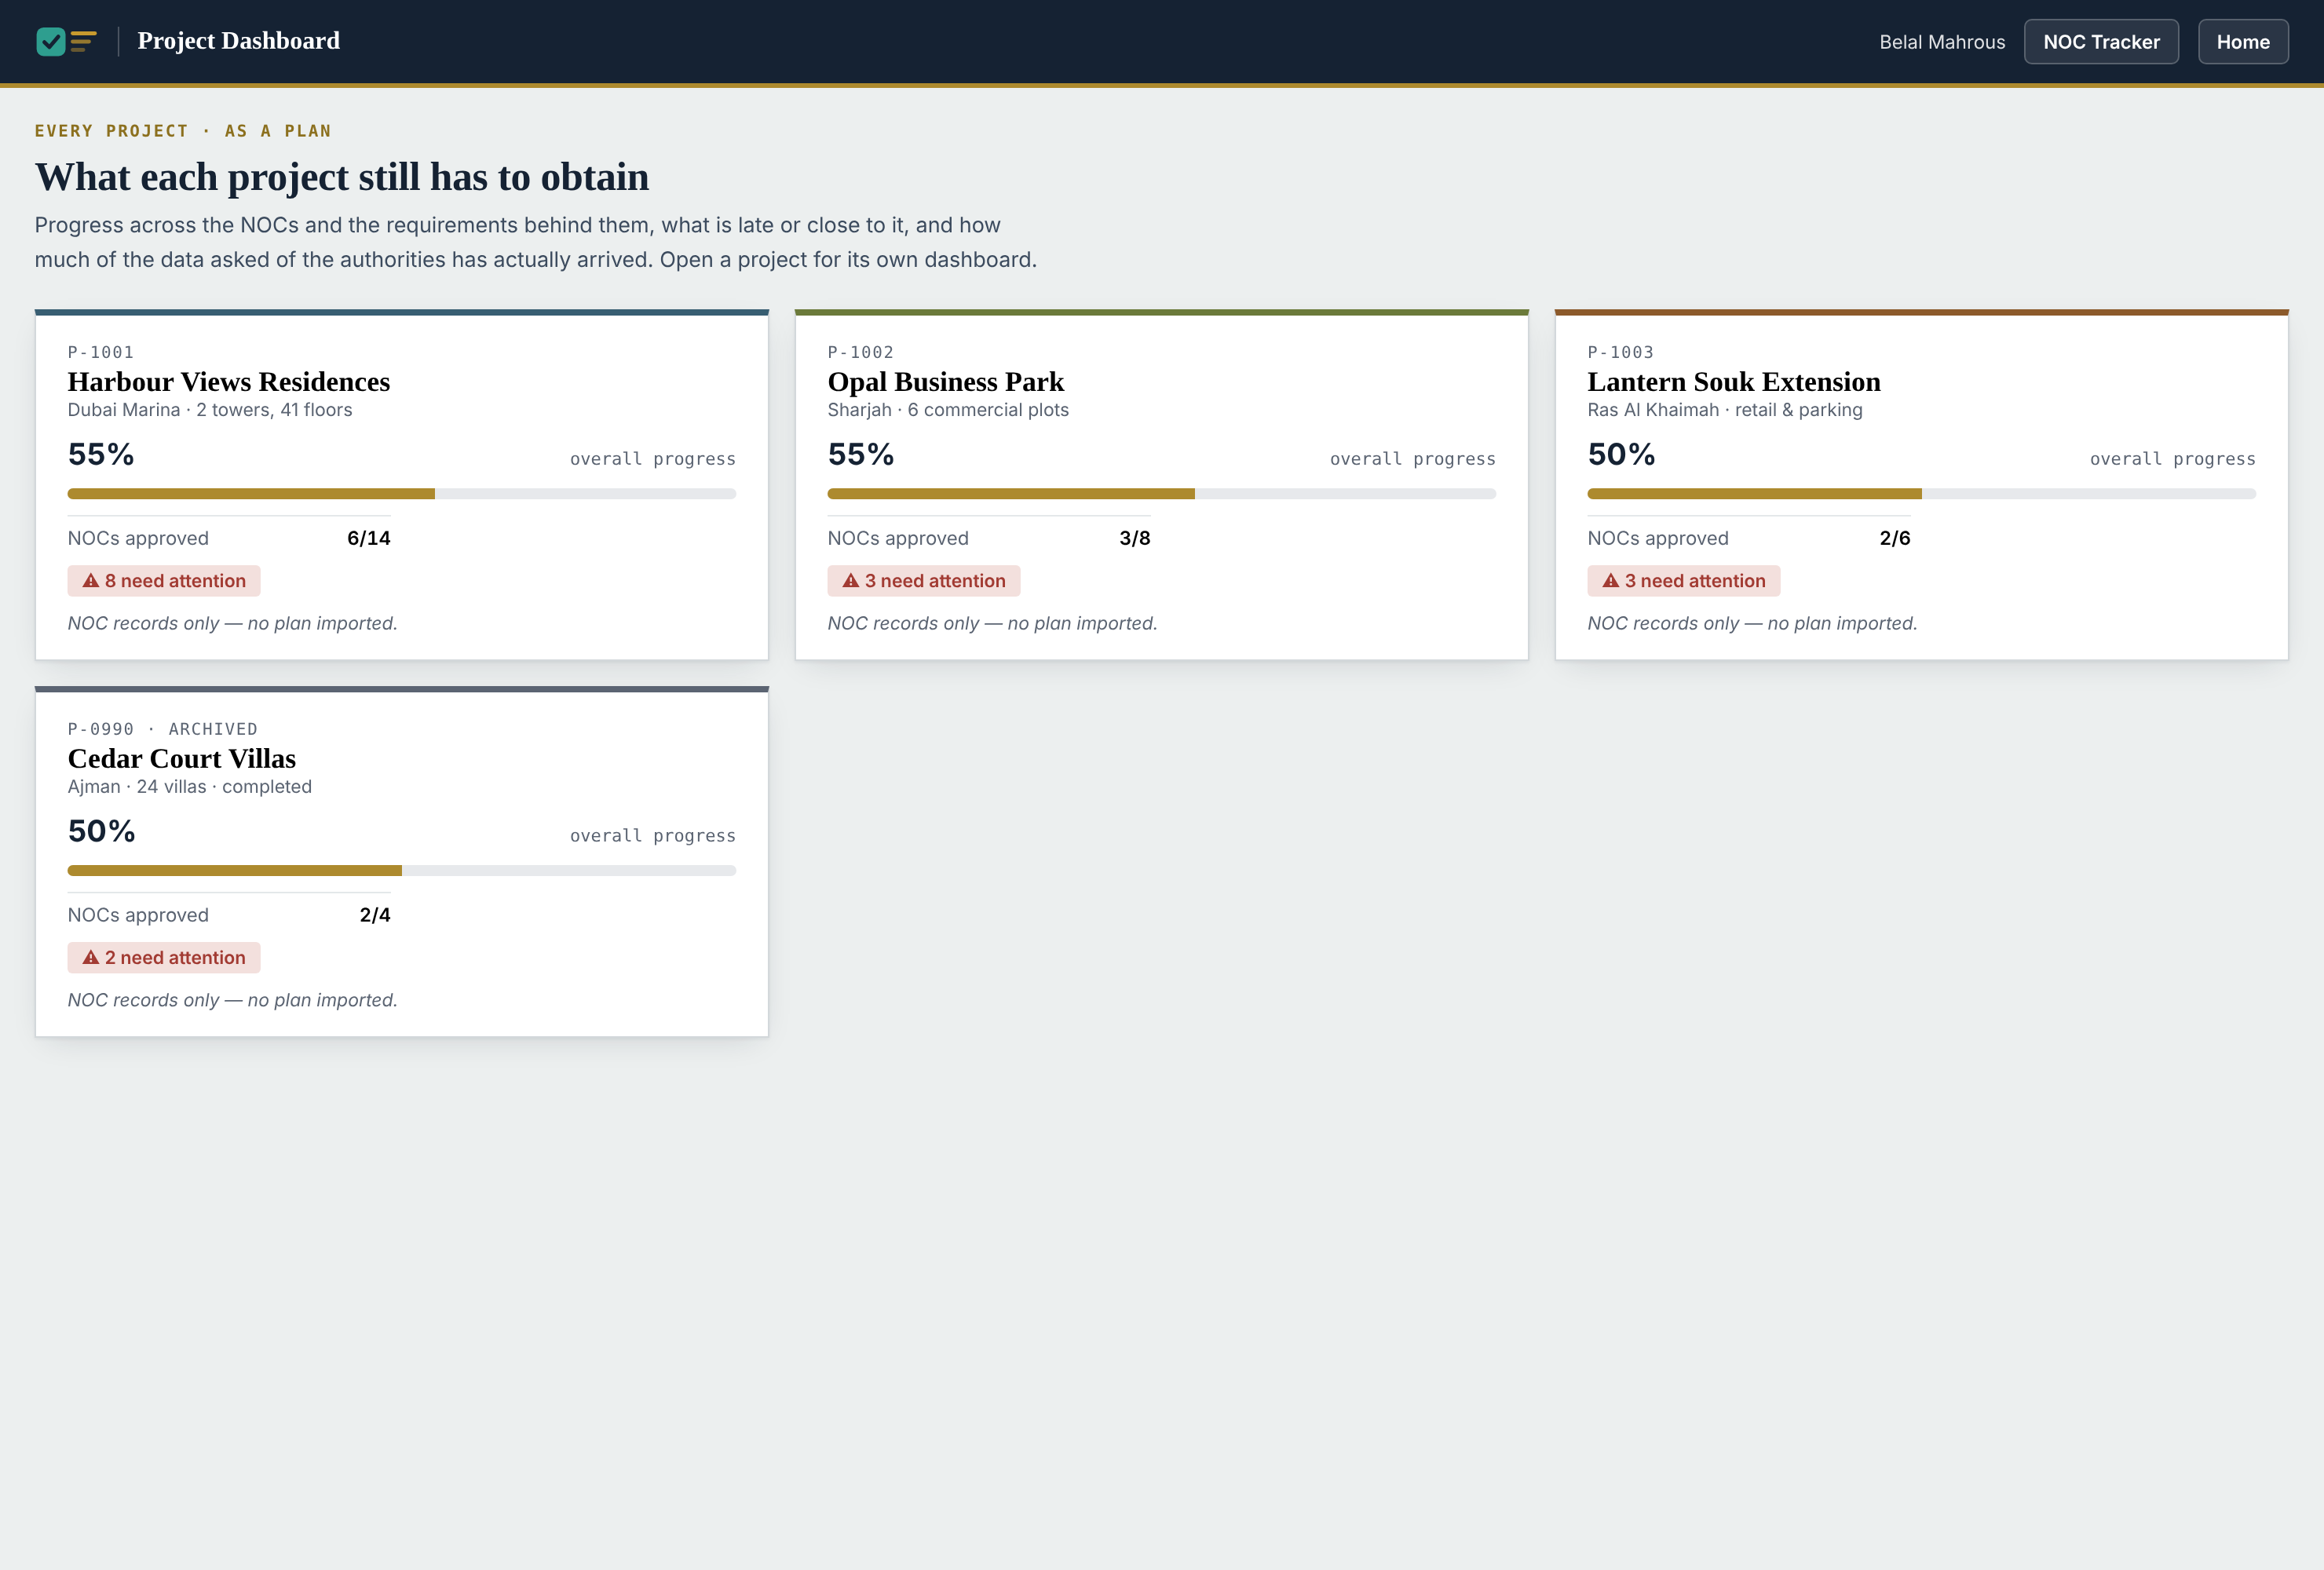Click the 2/4 NOCs approved value
2324x1570 pixels.
click(375, 915)
